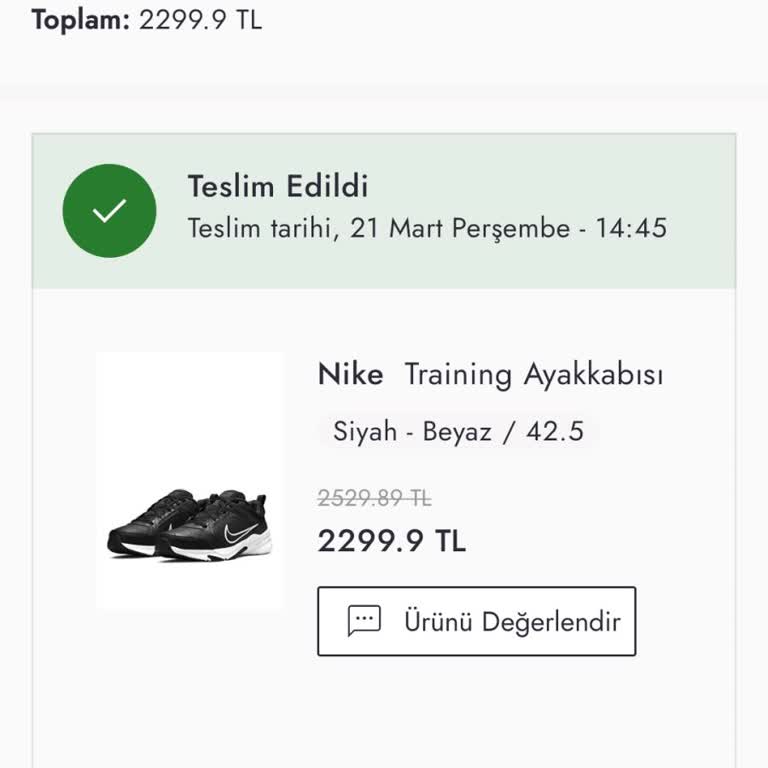Open the Training Ayakkabısı product title
The width and height of the screenshot is (768, 768).
click(534, 375)
